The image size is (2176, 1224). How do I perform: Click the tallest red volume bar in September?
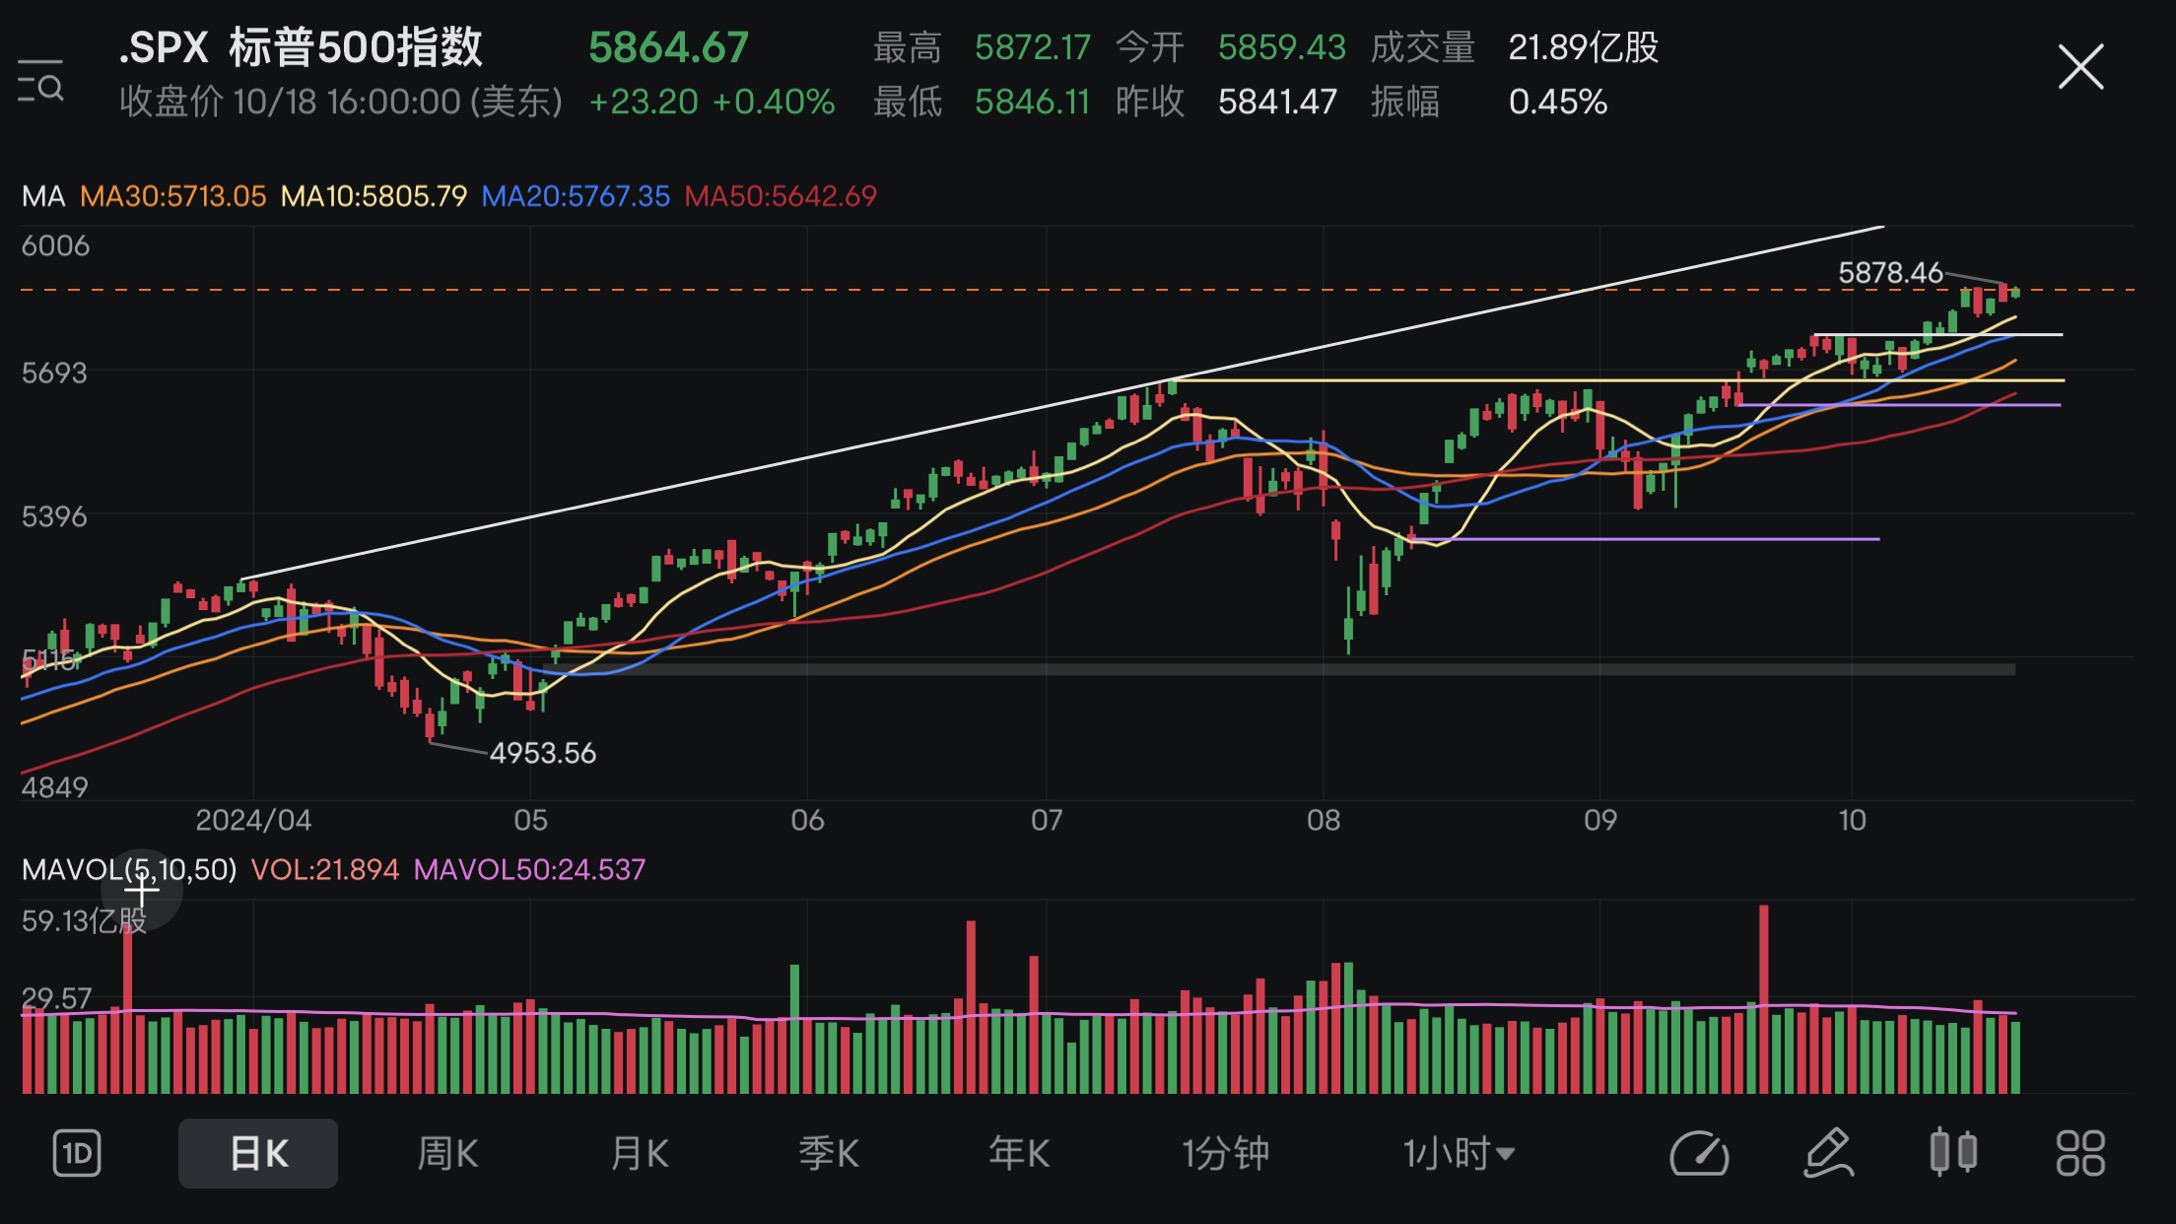1764,998
